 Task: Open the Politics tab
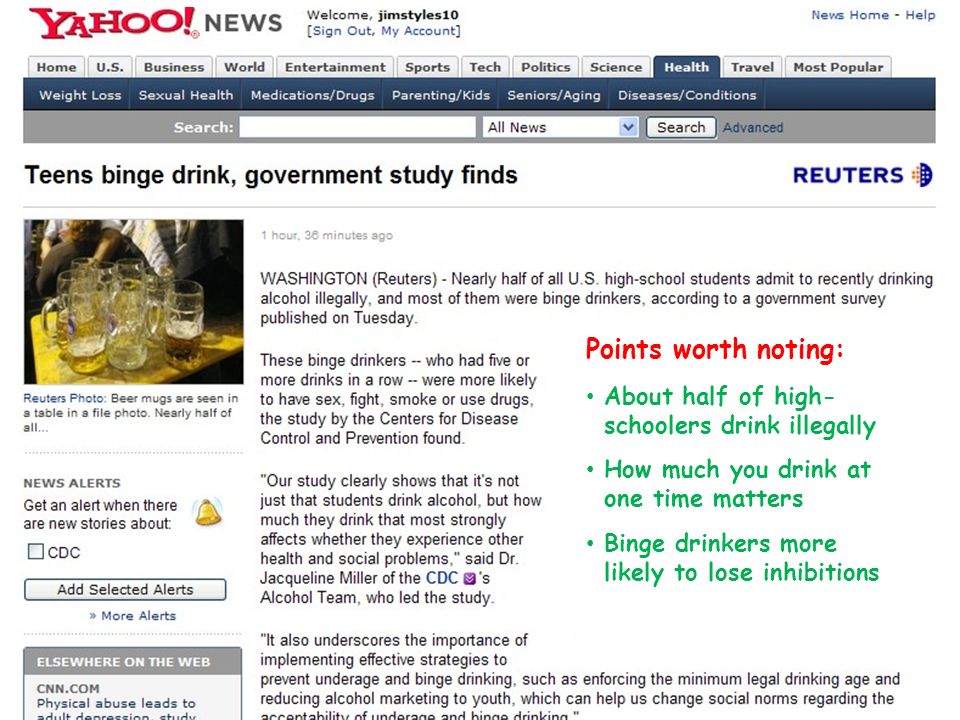tap(546, 67)
